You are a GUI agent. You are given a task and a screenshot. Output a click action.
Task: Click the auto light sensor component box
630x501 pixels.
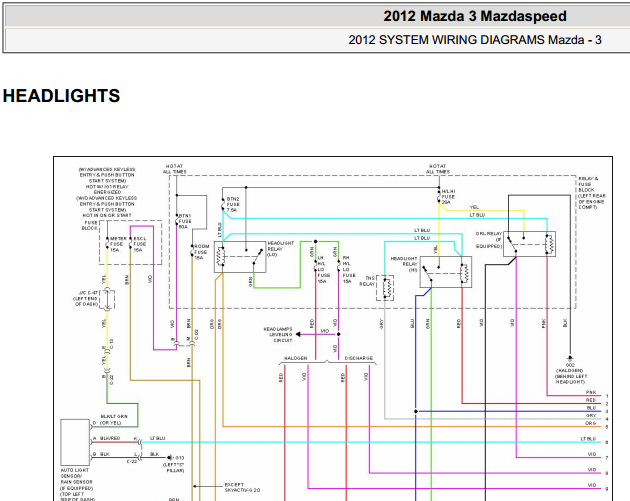(75, 442)
